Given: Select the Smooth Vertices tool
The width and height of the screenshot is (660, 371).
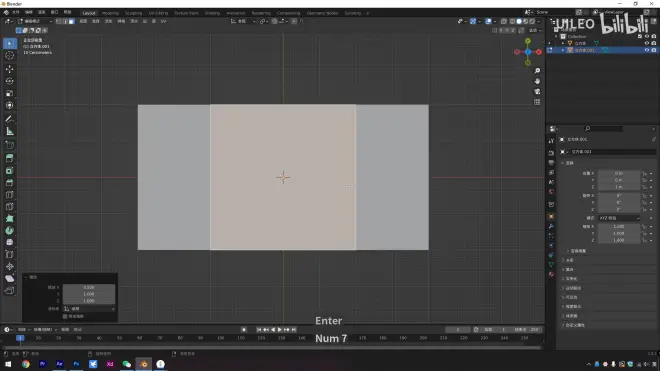Looking at the screenshot, I should (x=10, y=242).
